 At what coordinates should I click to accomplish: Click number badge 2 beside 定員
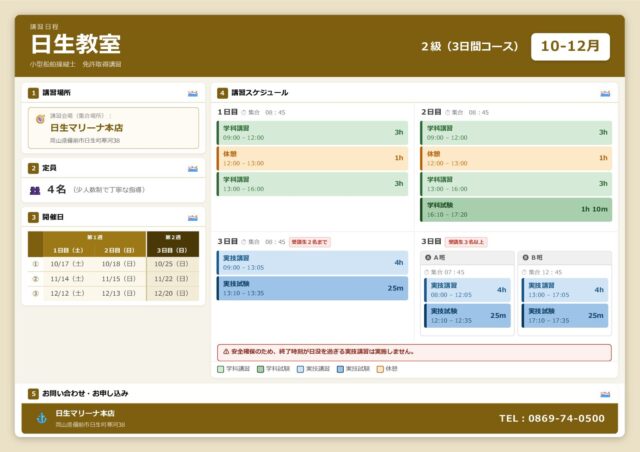pos(33,168)
